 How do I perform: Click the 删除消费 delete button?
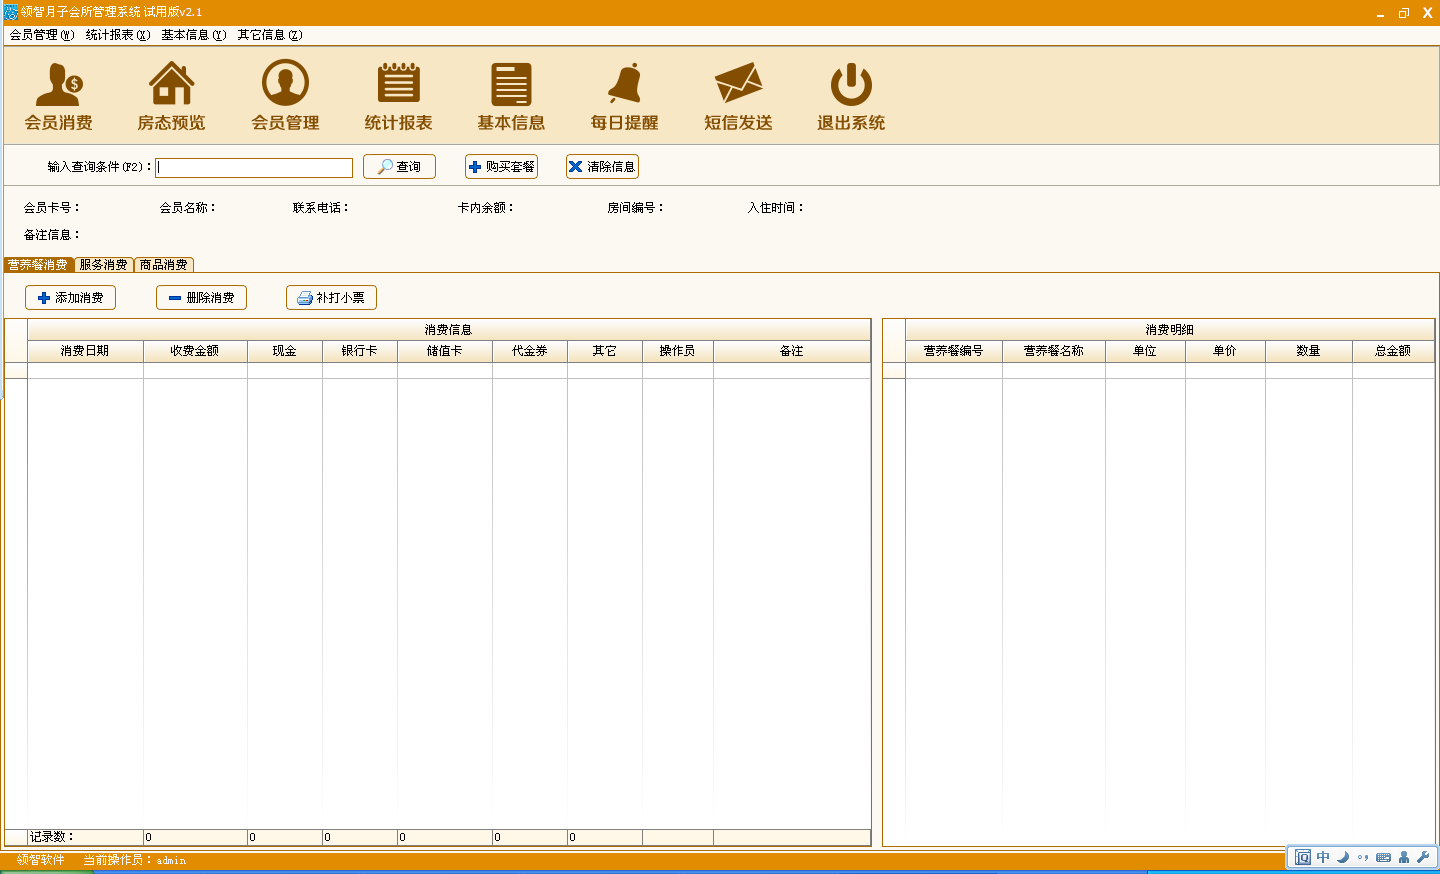click(x=201, y=298)
